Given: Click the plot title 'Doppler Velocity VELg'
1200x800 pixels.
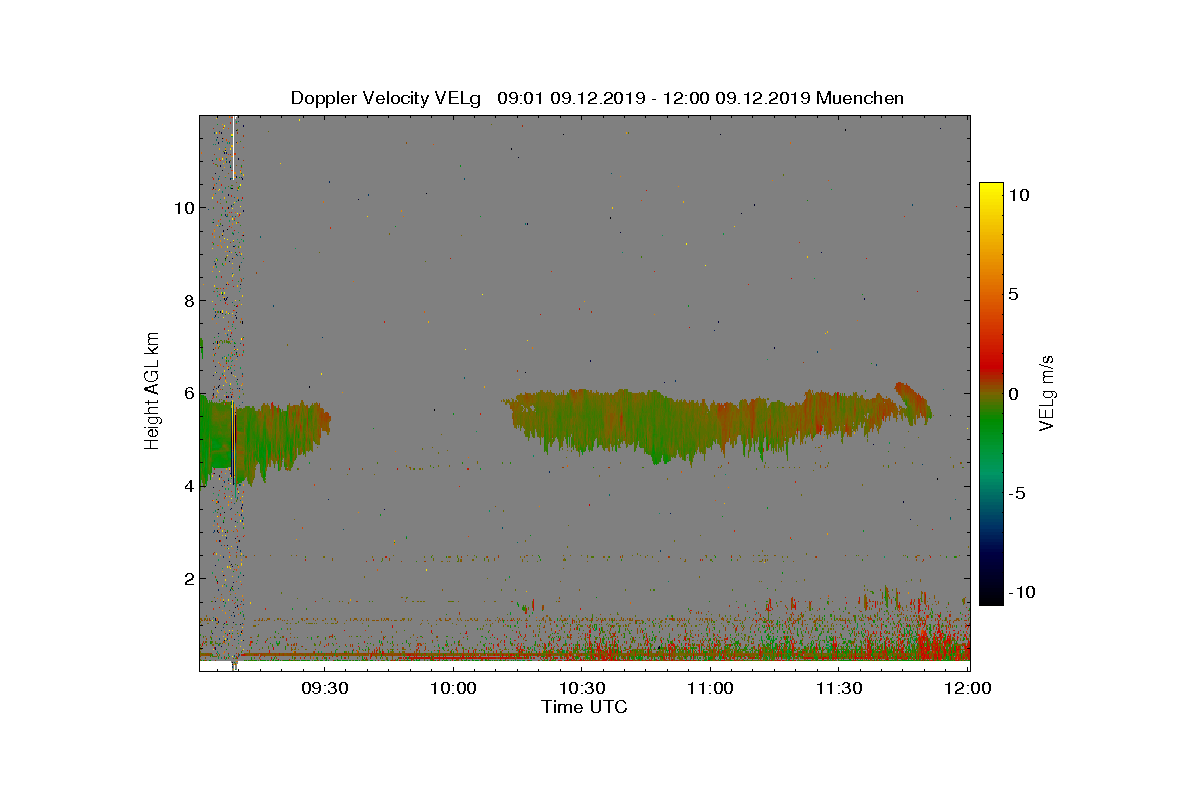Looking at the screenshot, I should (386, 98).
